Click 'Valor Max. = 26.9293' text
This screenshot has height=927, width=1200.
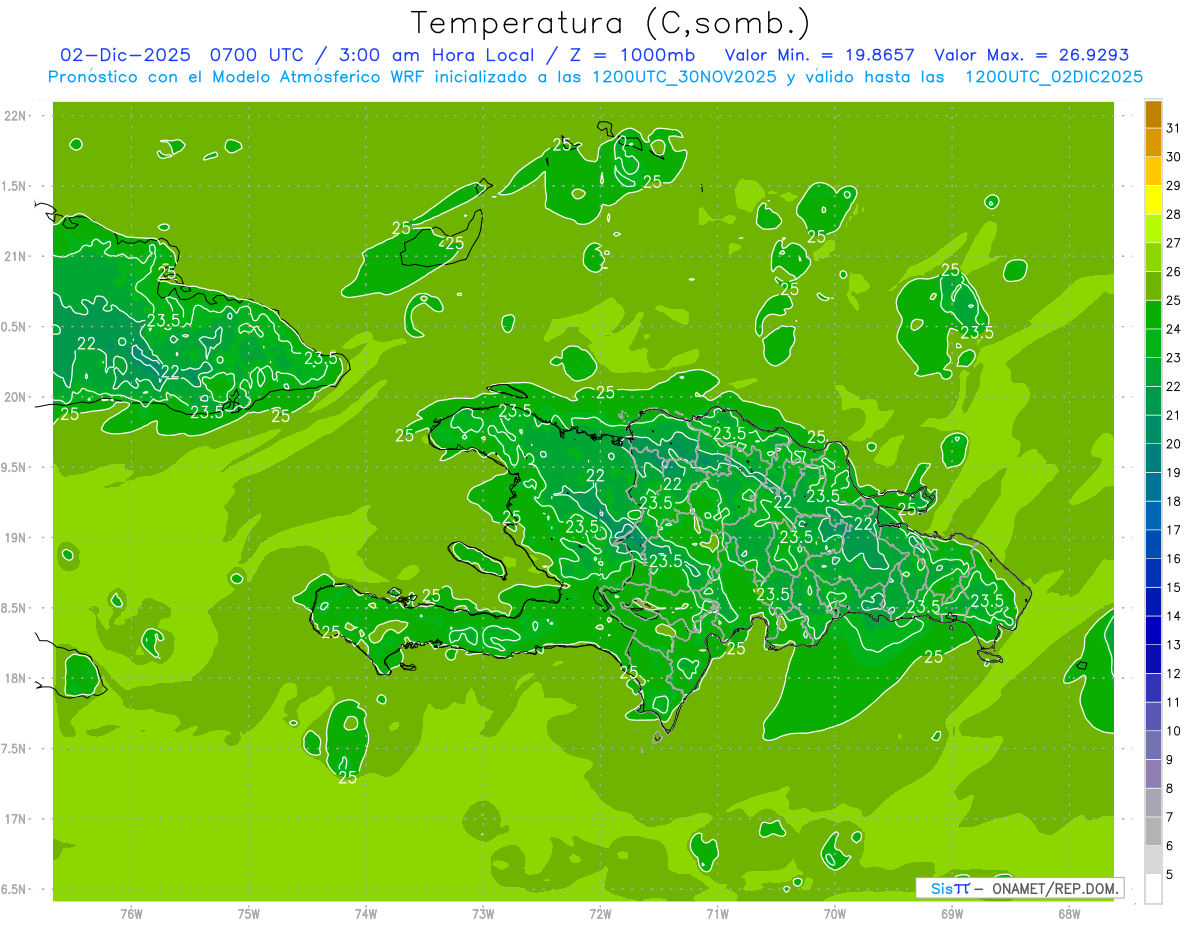point(1031,55)
